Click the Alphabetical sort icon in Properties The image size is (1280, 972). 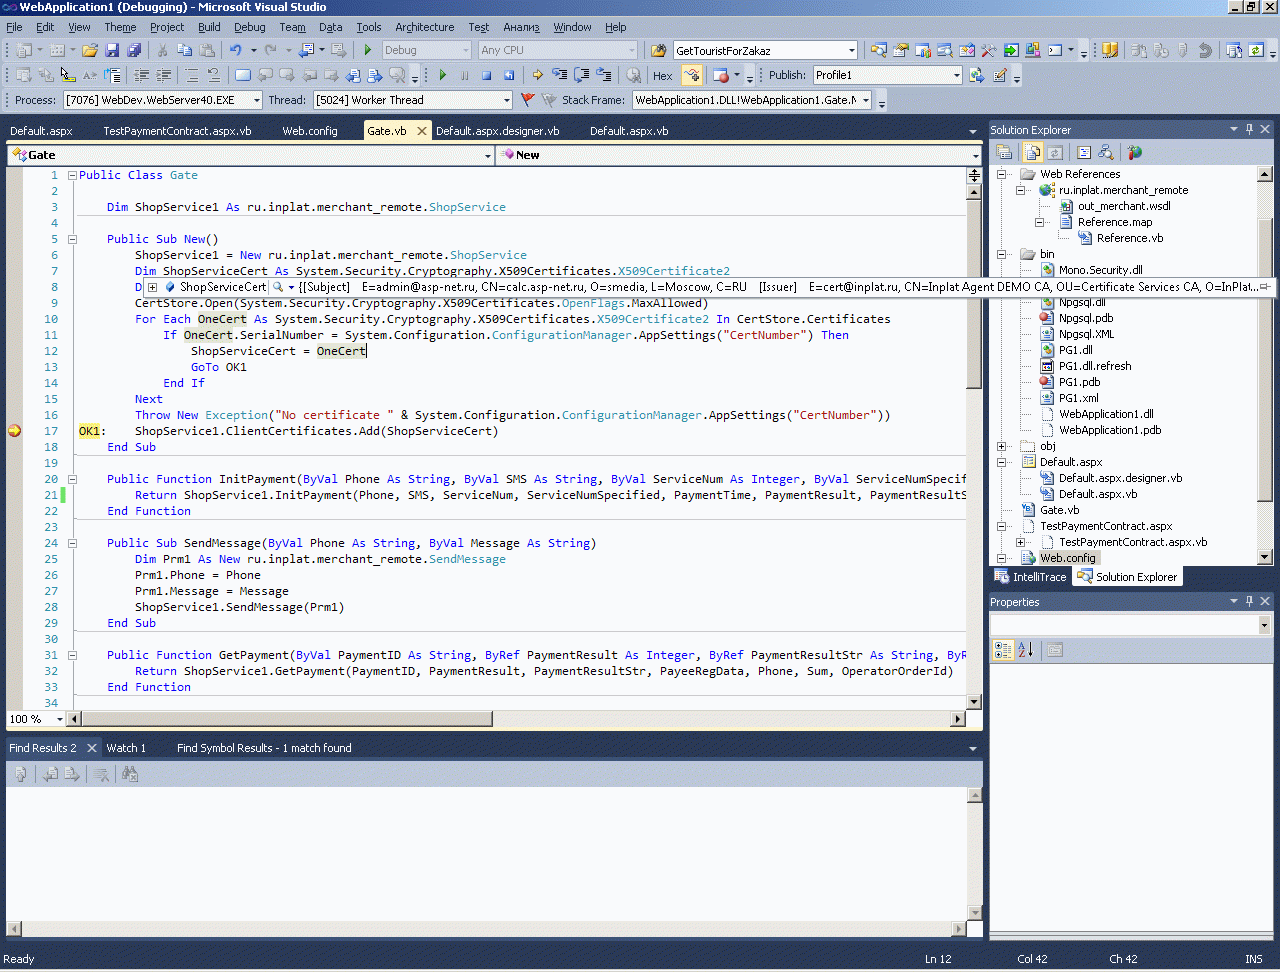point(1026,650)
